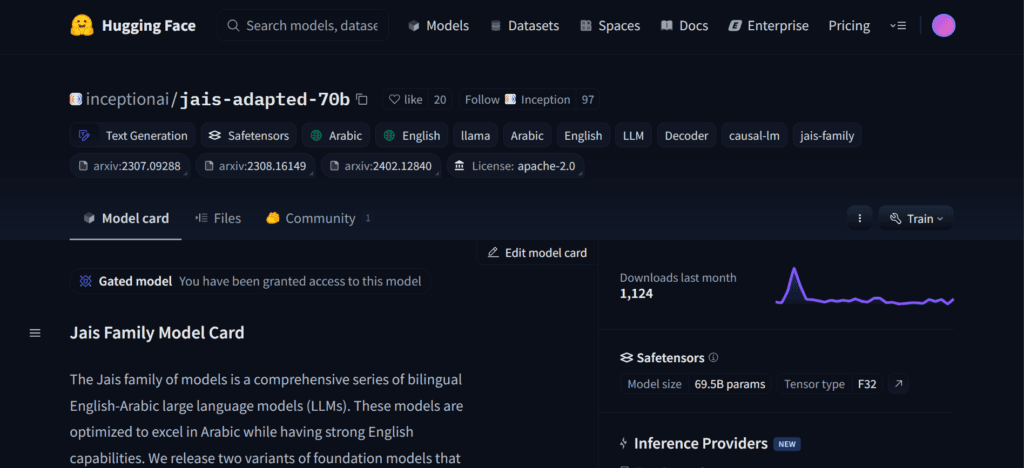Select the Decoder tag
Screen dimensions: 1024x468
click(x=686, y=136)
